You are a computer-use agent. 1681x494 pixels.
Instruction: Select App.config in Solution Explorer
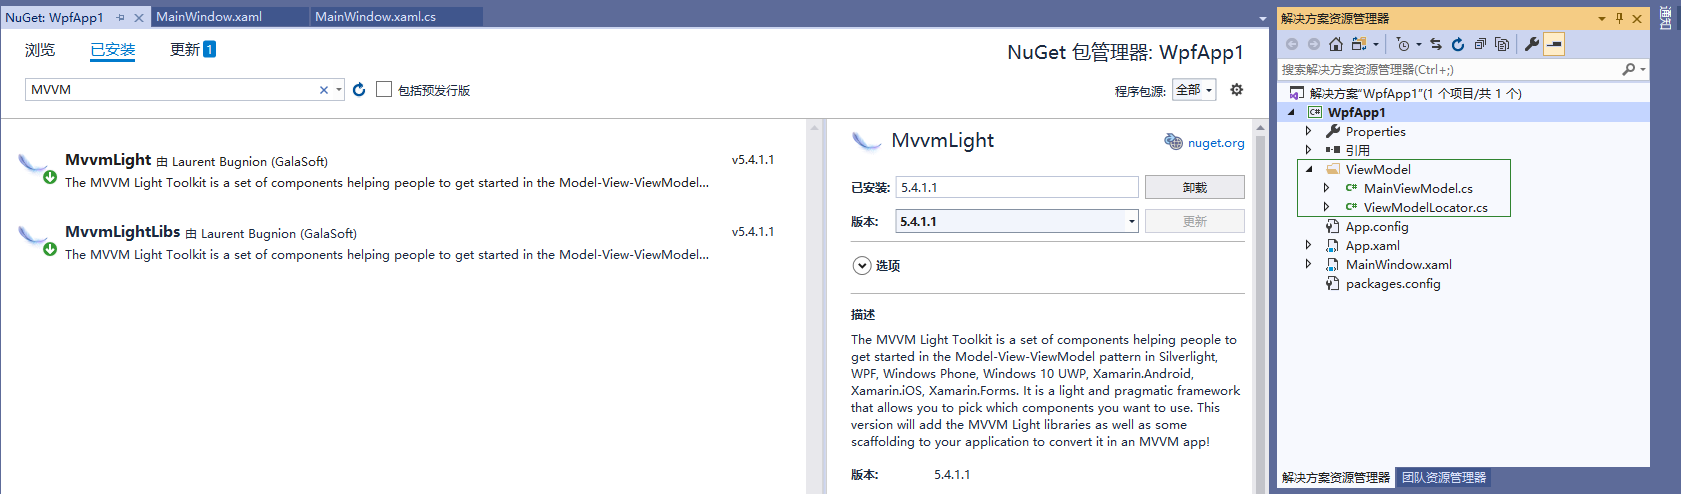pos(1376,226)
